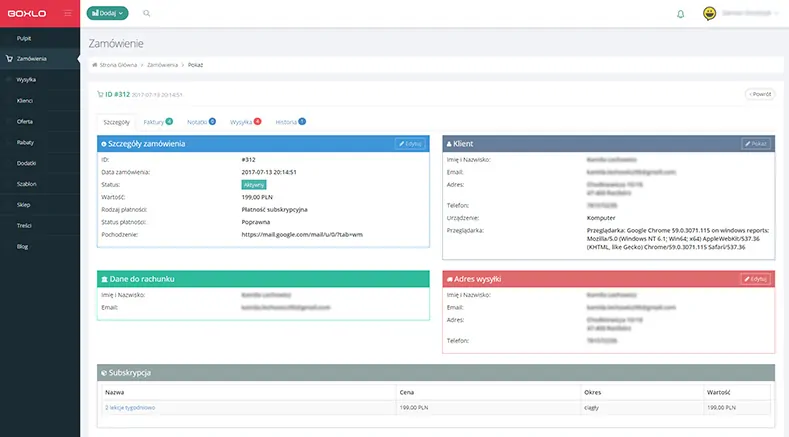Go back using the Powrót button
This screenshot has height=437, width=789.
759,94
